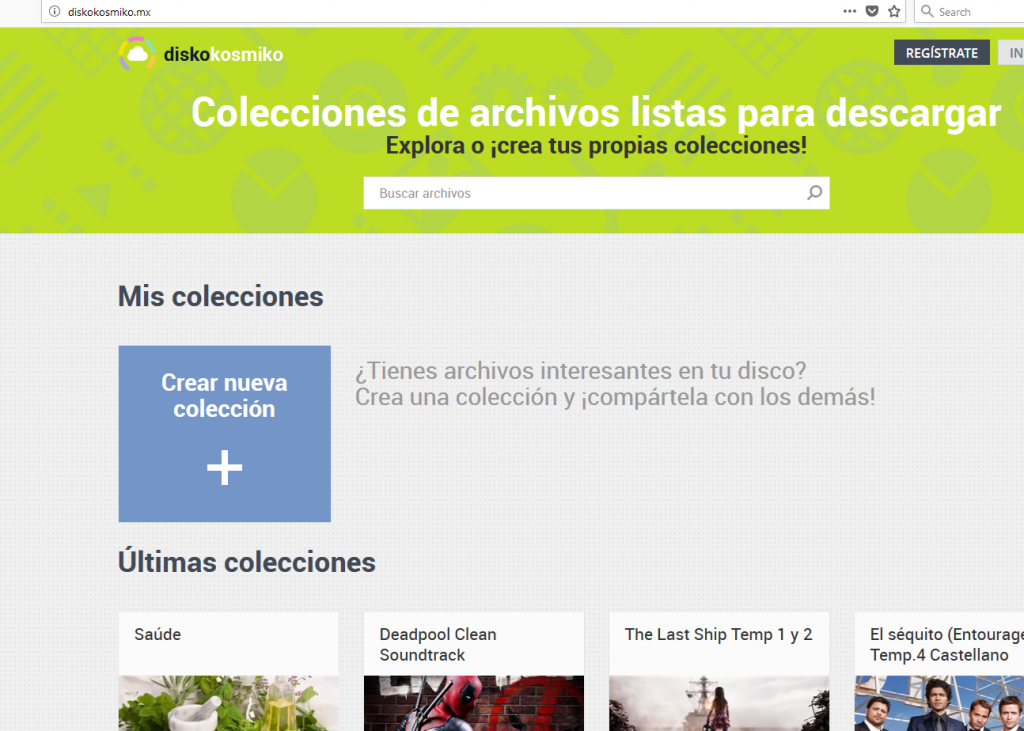Image resolution: width=1024 pixels, height=731 pixels.
Task: Focus the Buscar archivos search field
Action: coord(585,193)
